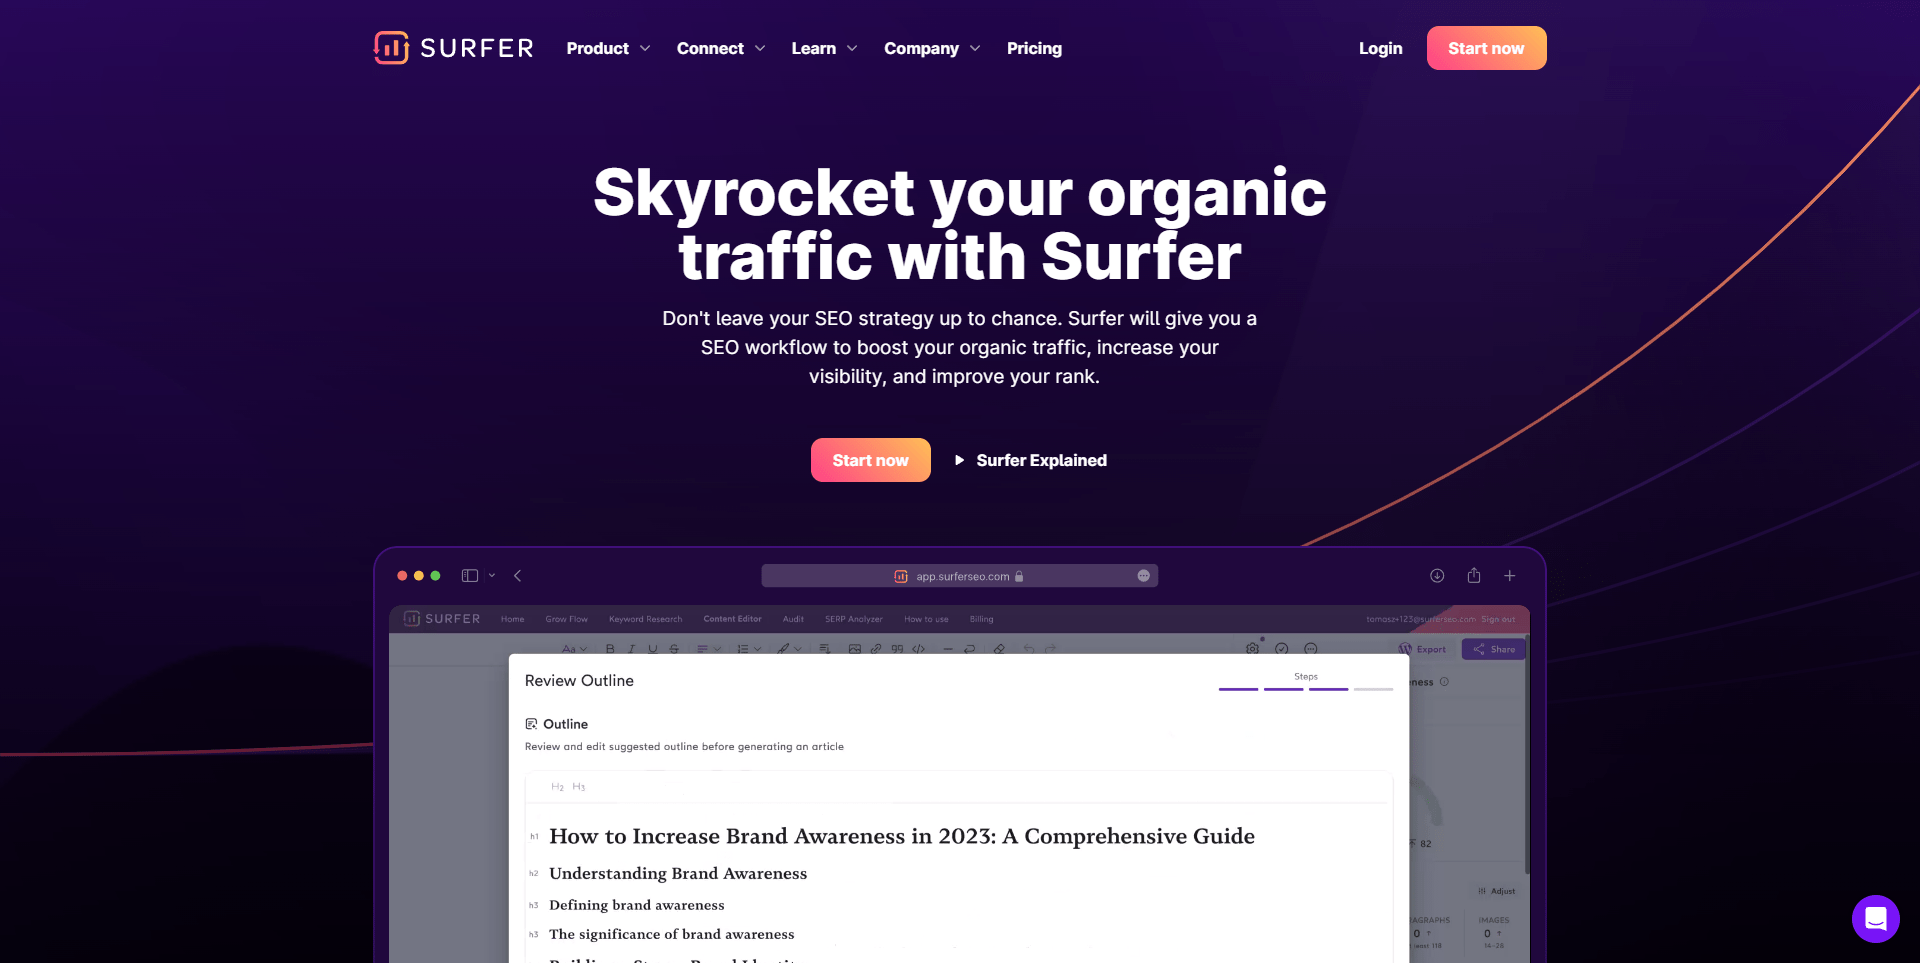
Task: Select the Content Editor tab
Action: tap(732, 619)
